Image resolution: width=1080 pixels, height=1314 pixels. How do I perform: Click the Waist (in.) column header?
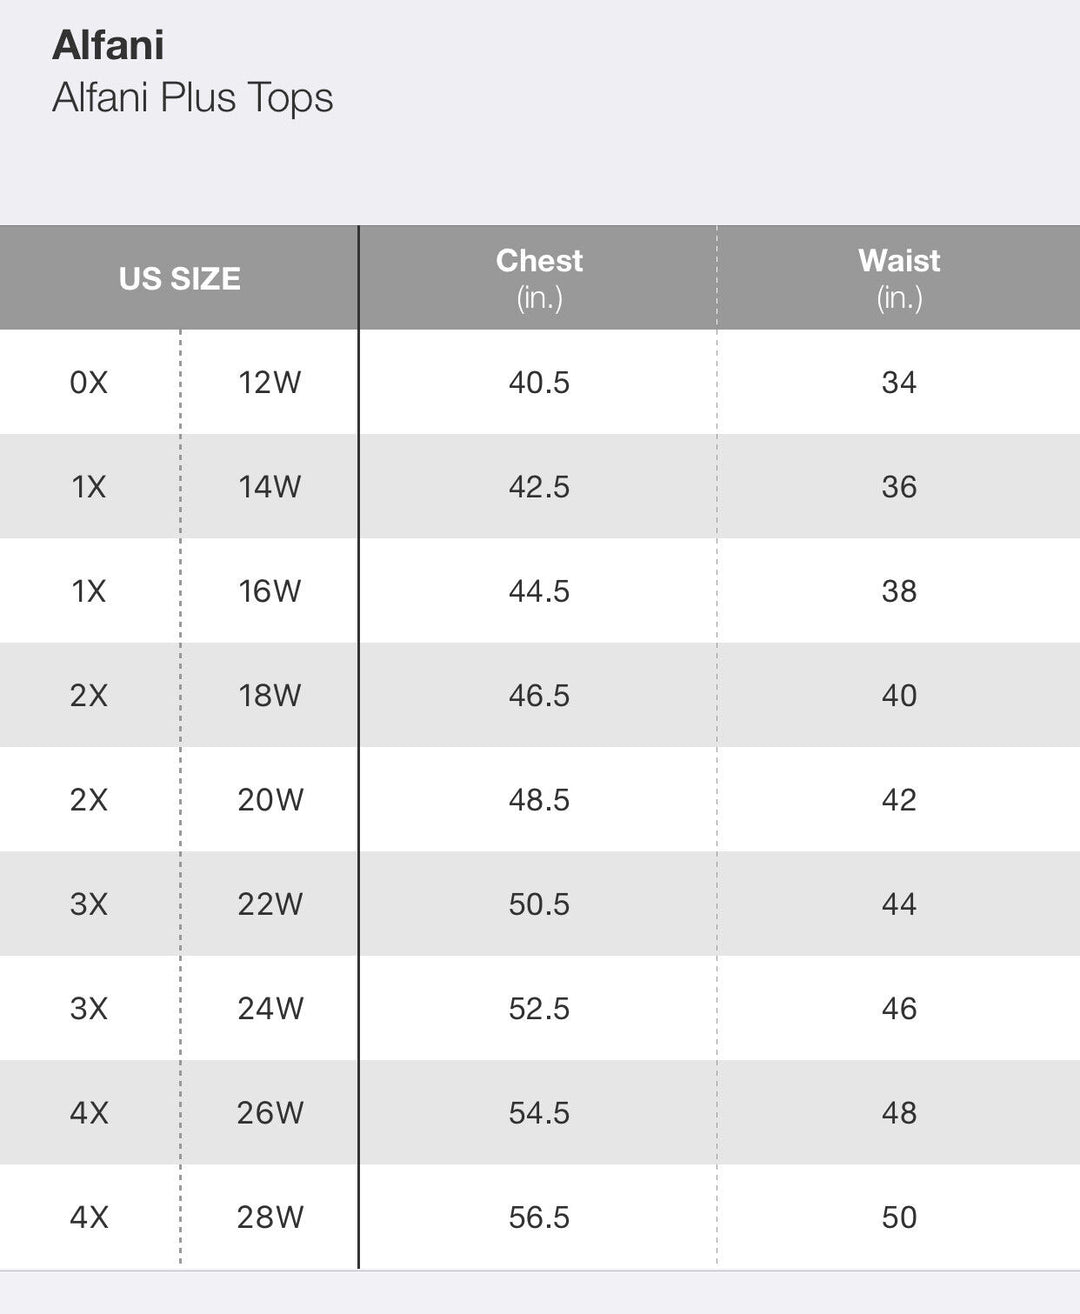[x=899, y=277]
